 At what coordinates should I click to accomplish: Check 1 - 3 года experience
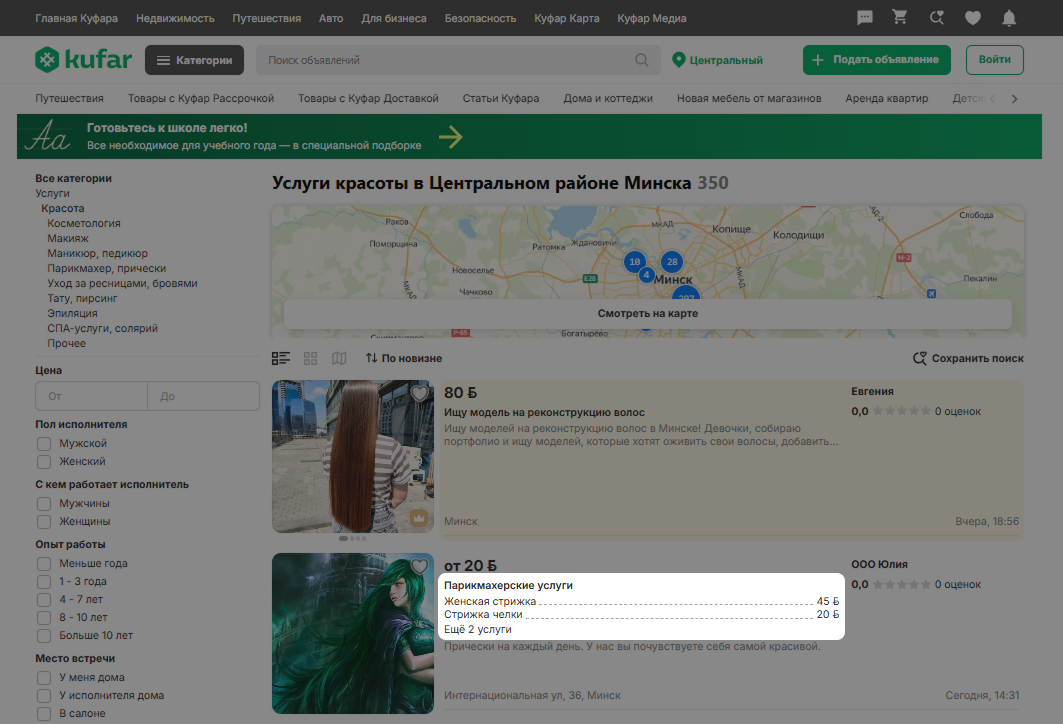tap(44, 582)
